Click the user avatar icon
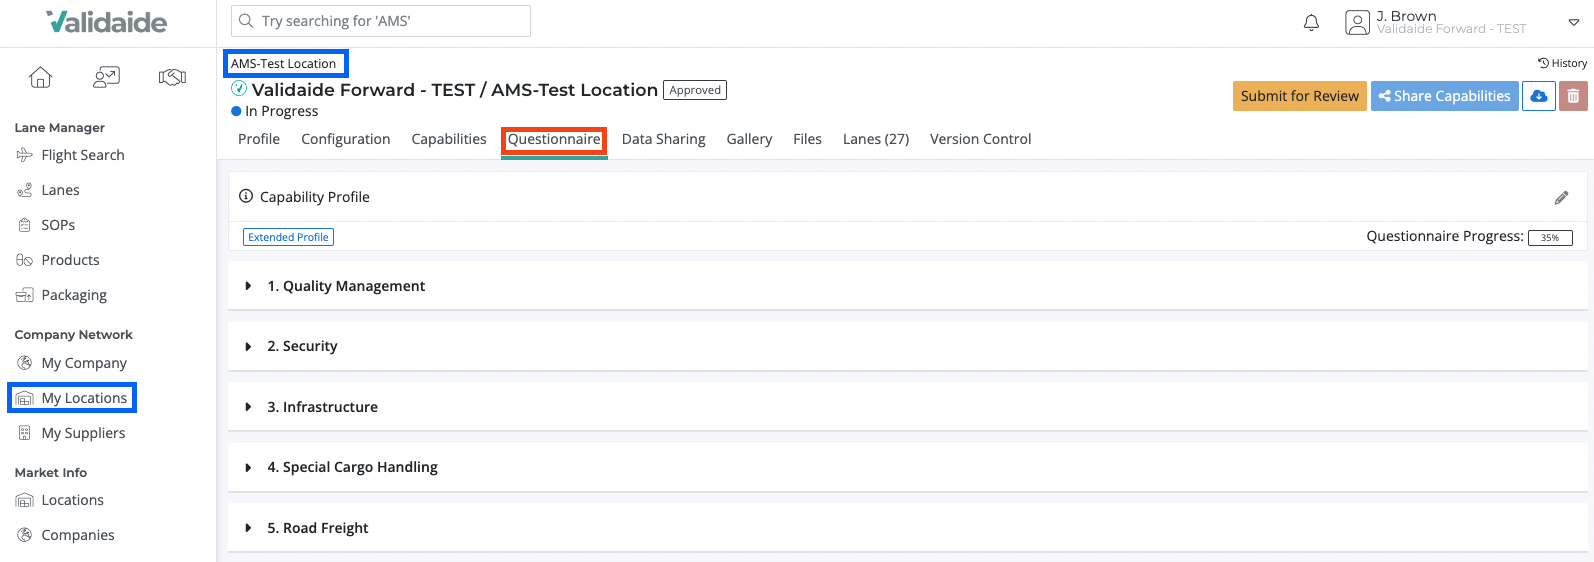The height and width of the screenshot is (562, 1594). click(1357, 22)
